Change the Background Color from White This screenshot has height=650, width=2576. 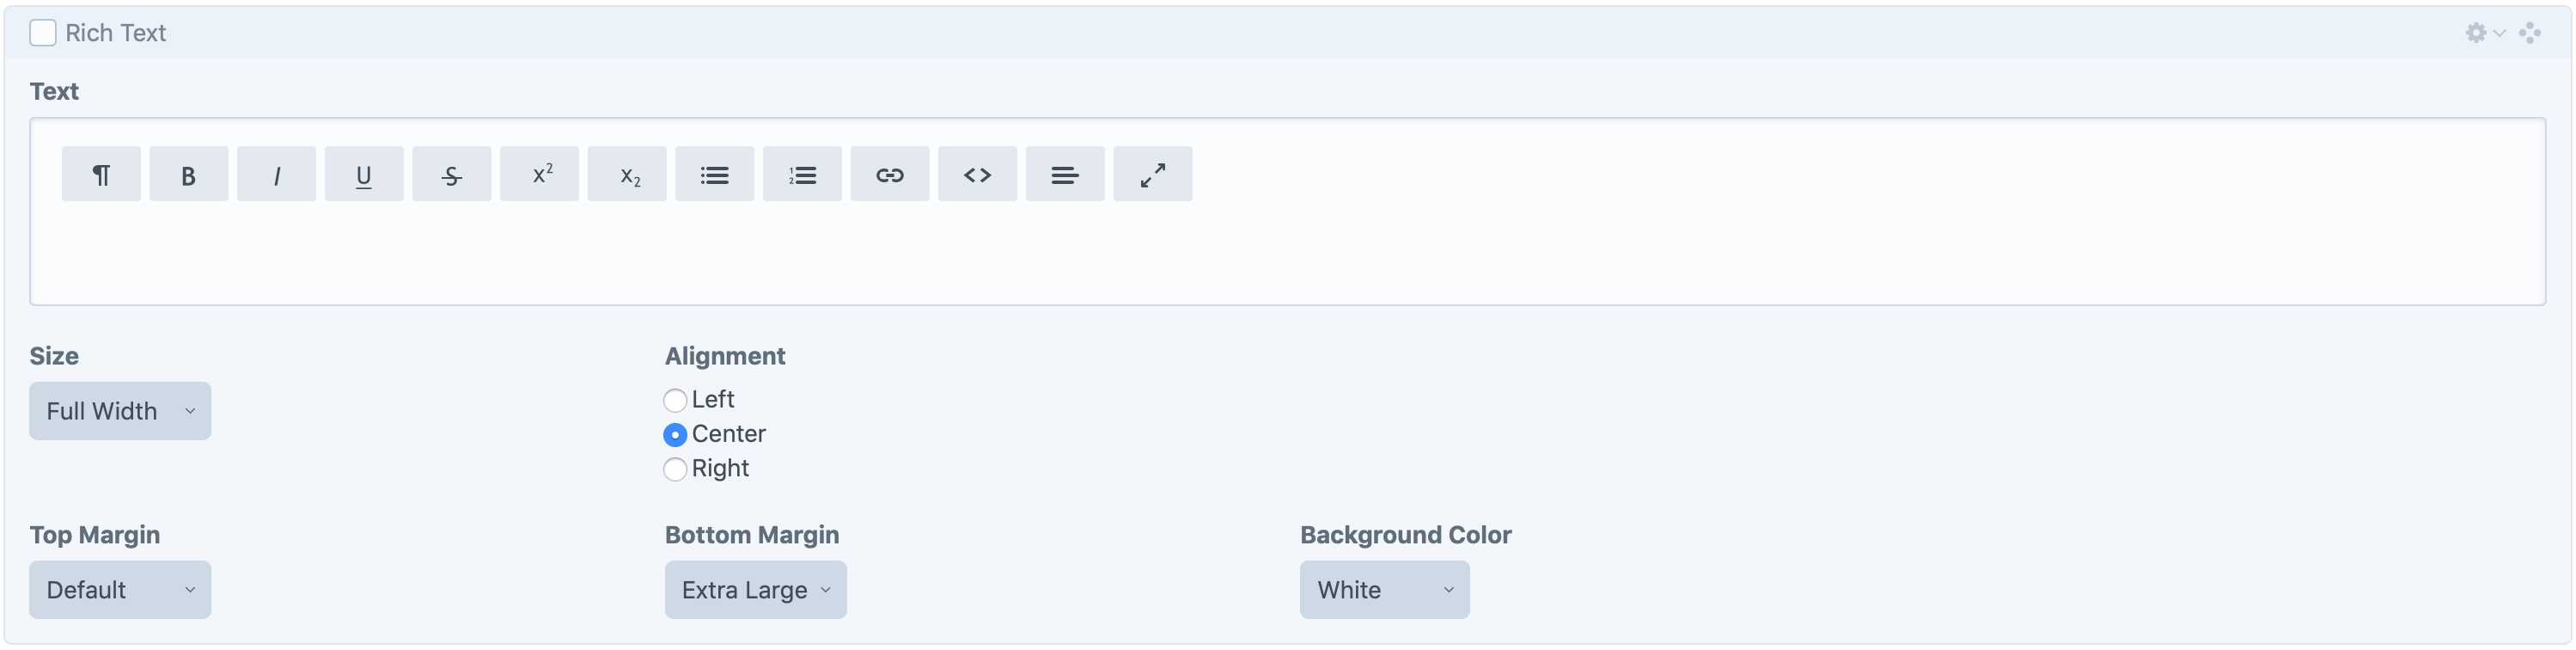pyautogui.click(x=1384, y=590)
